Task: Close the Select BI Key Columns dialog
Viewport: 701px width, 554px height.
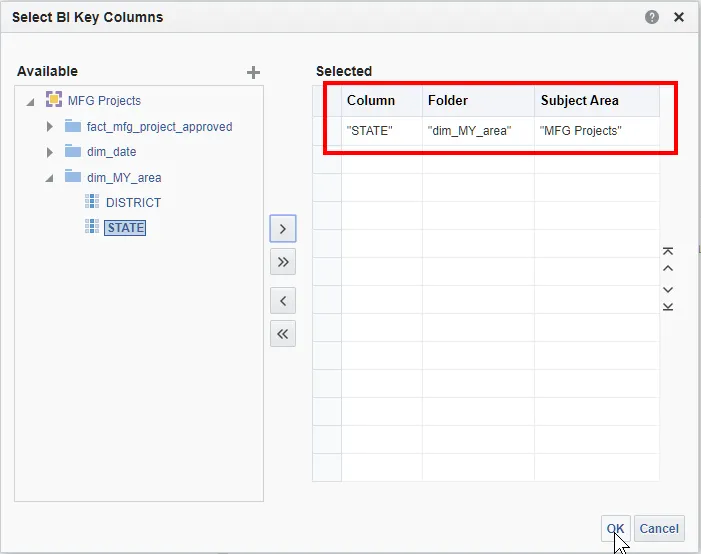Action: (x=679, y=17)
